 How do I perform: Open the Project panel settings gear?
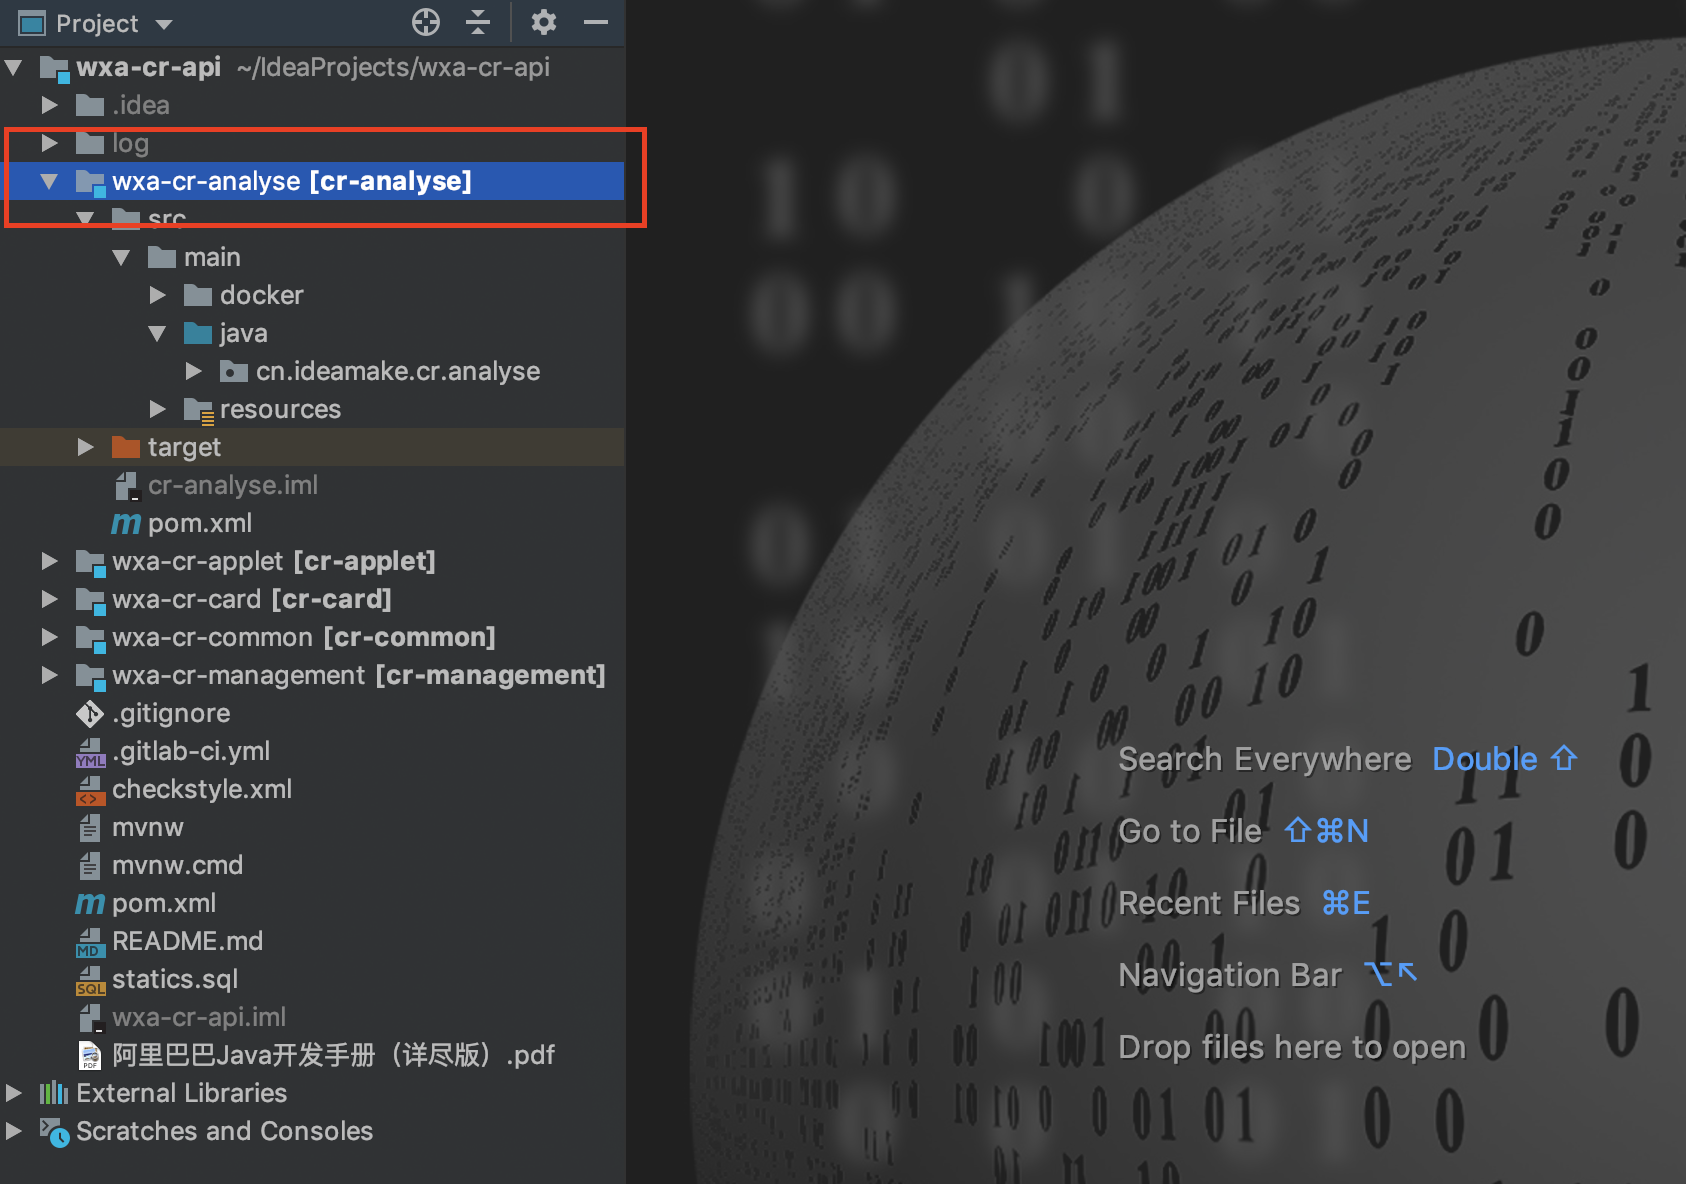pos(543,23)
